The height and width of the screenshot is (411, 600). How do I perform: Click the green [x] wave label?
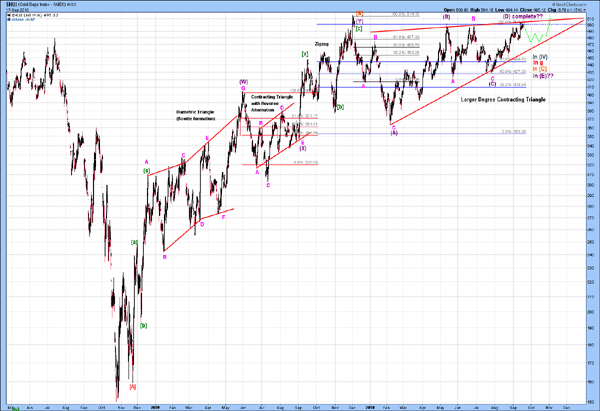click(305, 54)
